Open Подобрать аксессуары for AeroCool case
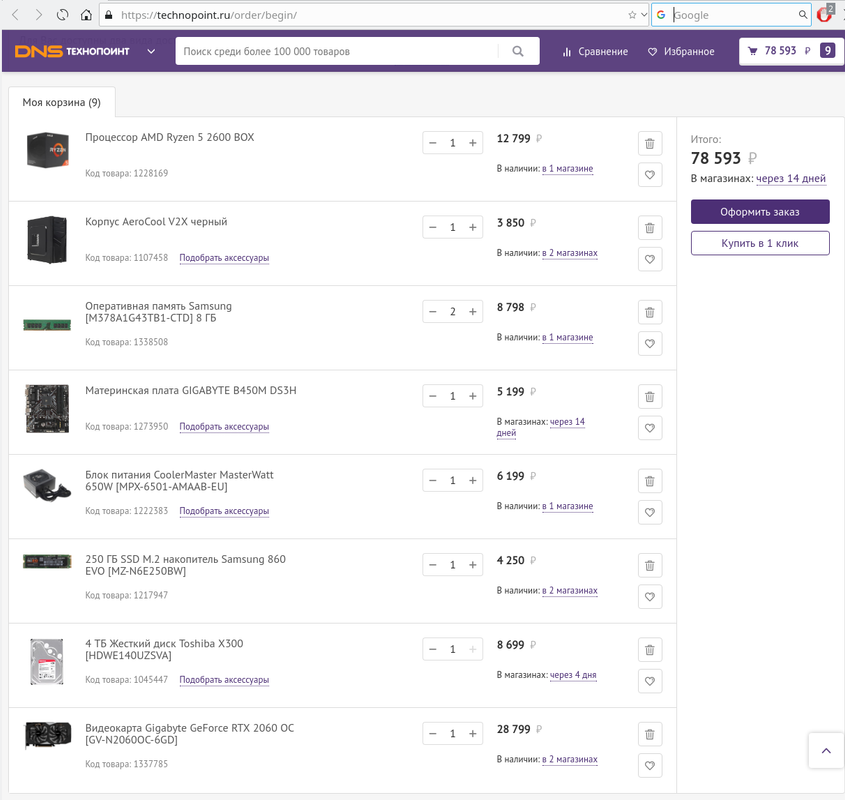The width and height of the screenshot is (845, 800). pos(224,258)
